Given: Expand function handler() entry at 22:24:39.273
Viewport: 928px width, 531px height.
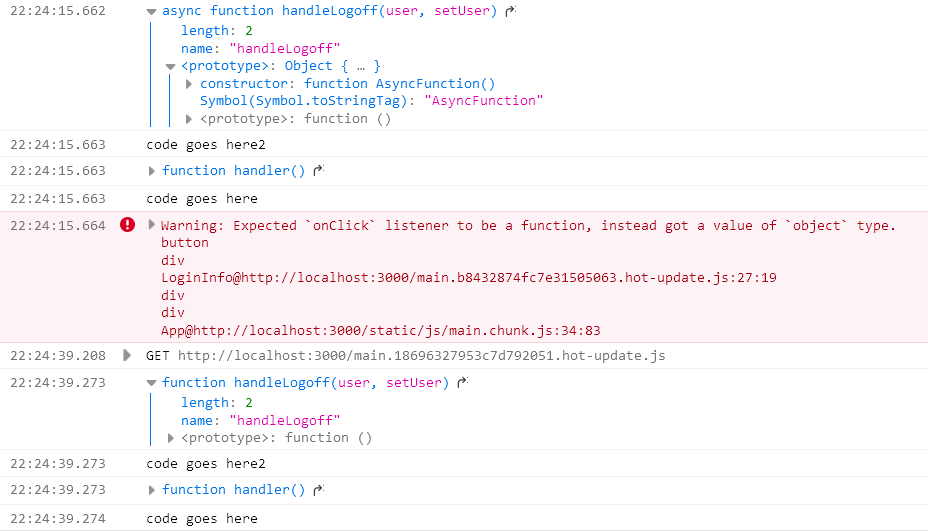Looking at the screenshot, I should click(x=152, y=490).
